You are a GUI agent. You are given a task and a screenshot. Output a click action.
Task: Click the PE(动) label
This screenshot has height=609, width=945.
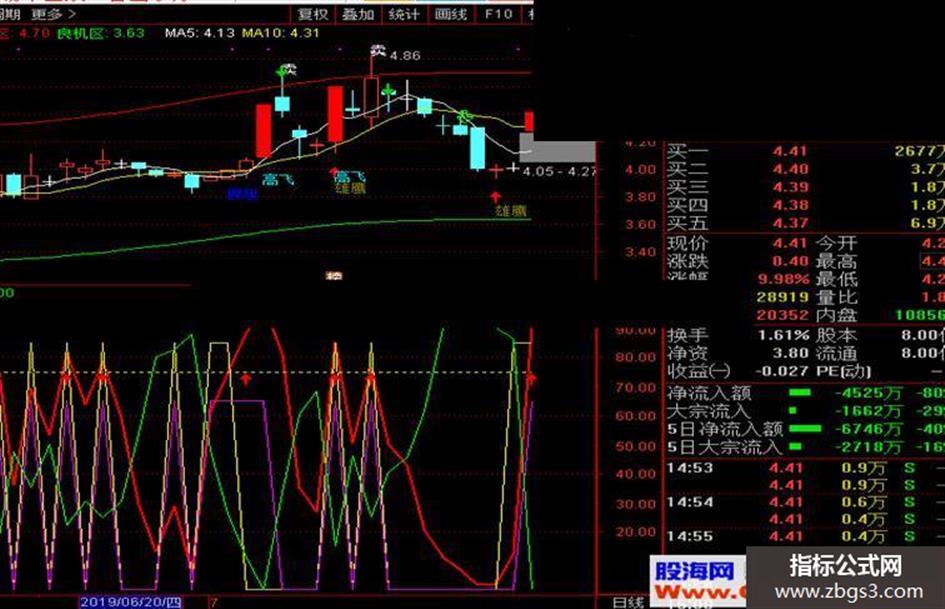[x=844, y=371]
